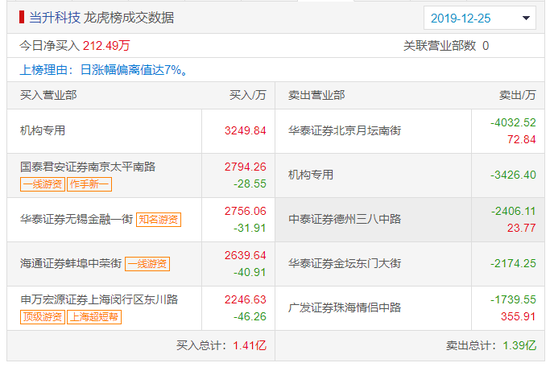The height and width of the screenshot is (367, 550).
Task: Click buy amount 3249.84
Action: tap(245, 131)
